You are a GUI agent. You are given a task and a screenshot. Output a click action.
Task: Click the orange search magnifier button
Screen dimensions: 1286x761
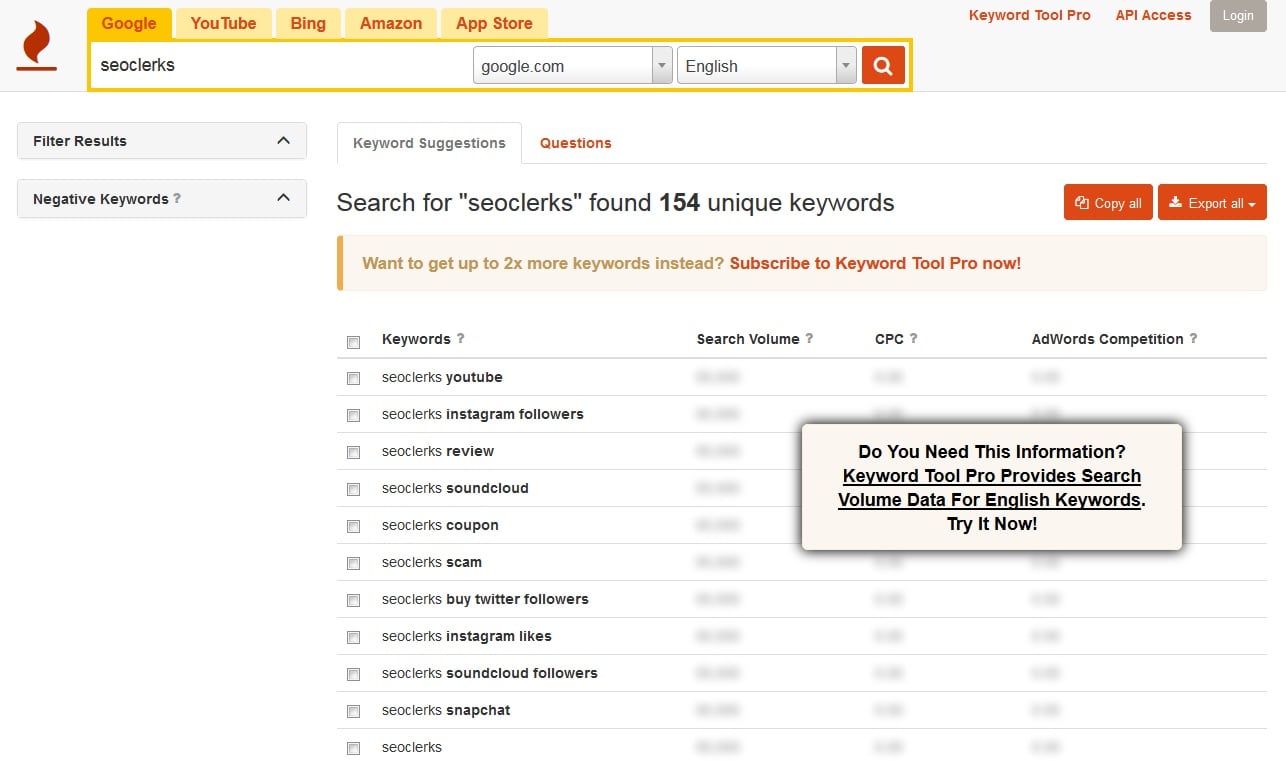point(883,66)
